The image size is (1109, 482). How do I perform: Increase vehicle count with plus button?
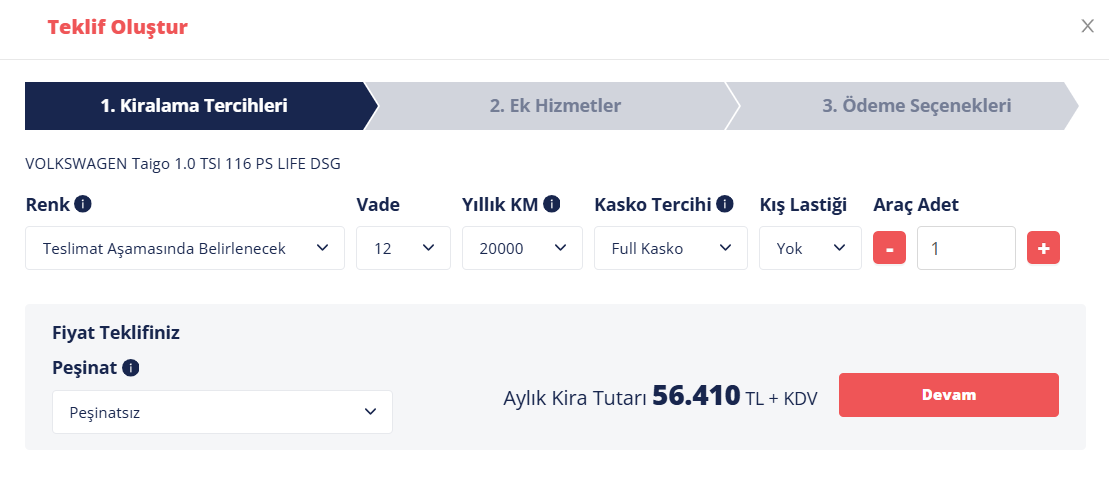[x=1043, y=248]
